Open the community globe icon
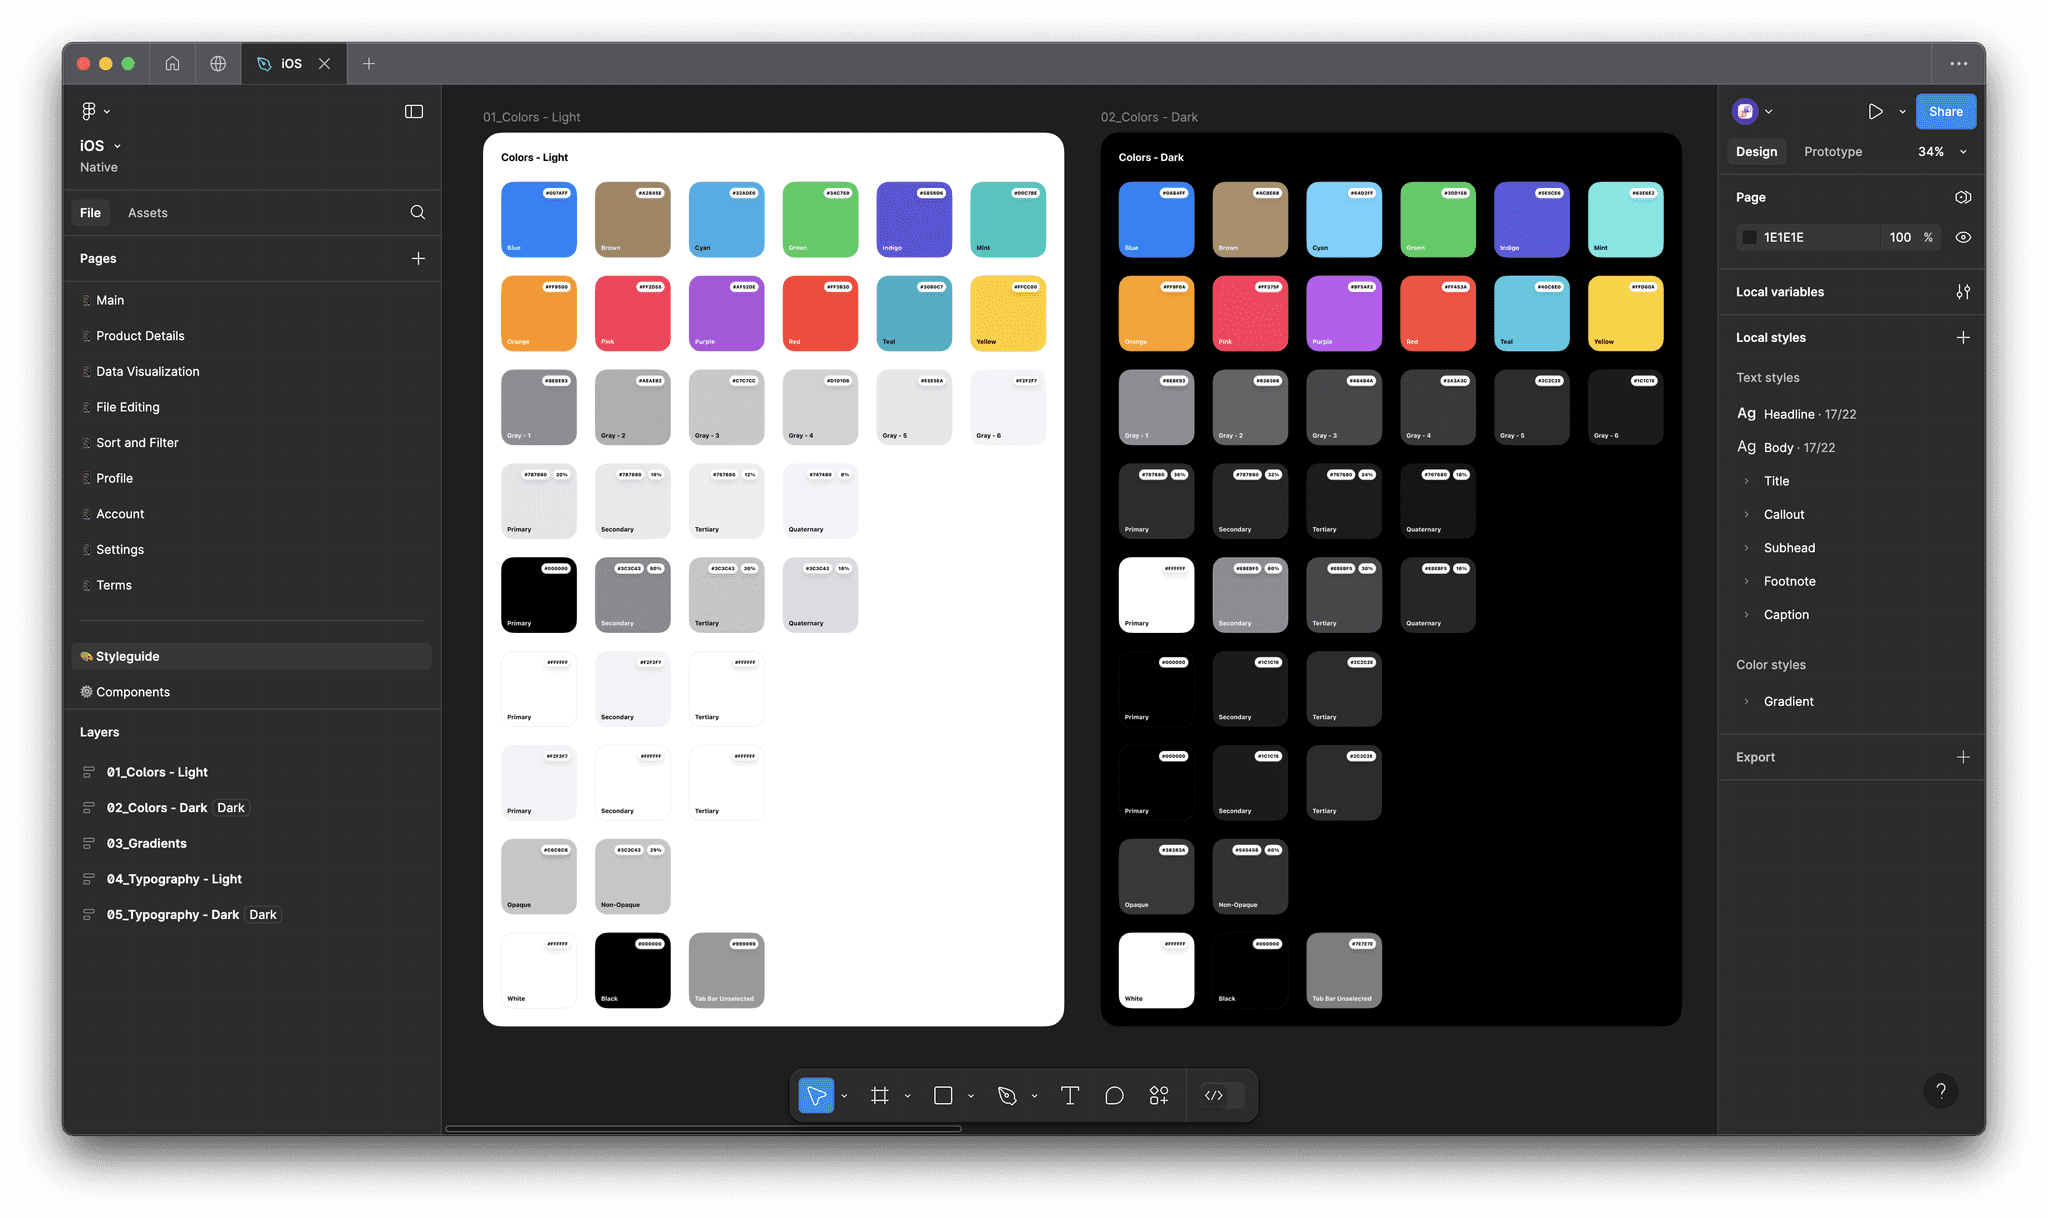 tap(218, 63)
